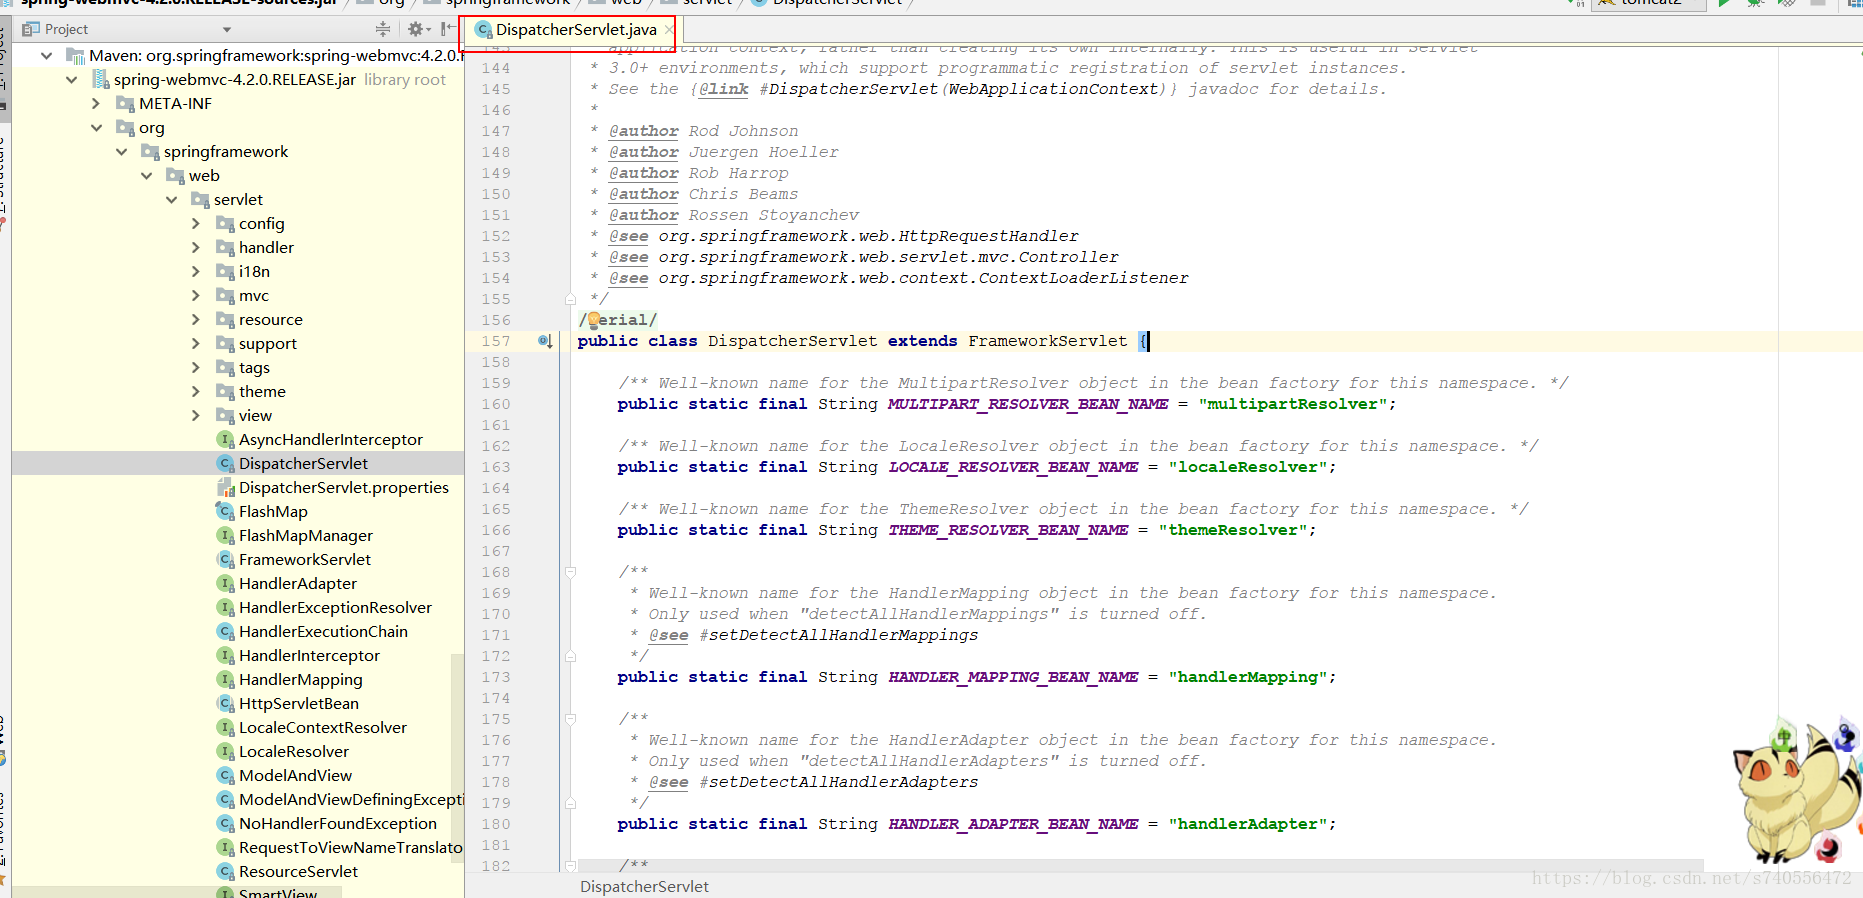The image size is (1863, 898).
Task: Click the intention bulb on line 156
Action: tap(593, 319)
